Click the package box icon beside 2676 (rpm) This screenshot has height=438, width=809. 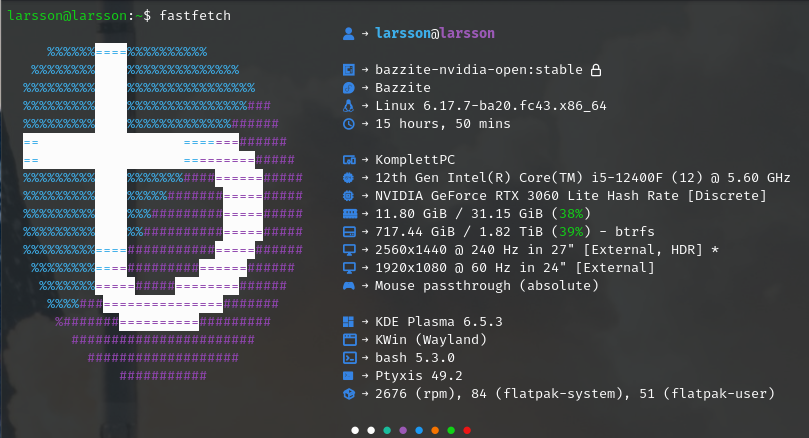tap(349, 394)
